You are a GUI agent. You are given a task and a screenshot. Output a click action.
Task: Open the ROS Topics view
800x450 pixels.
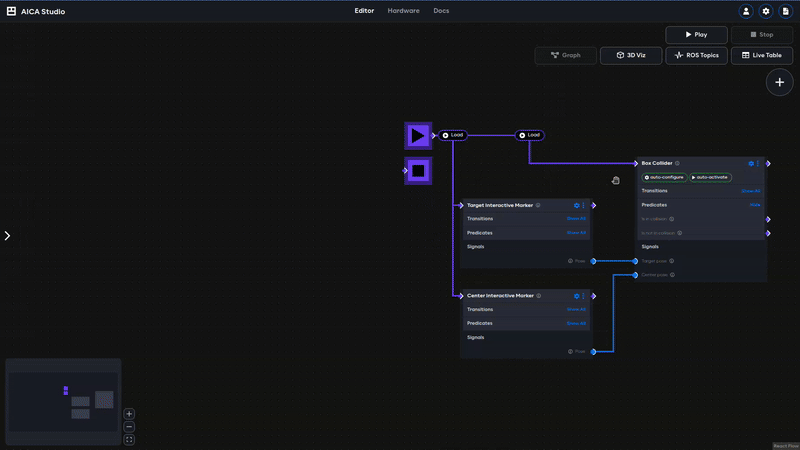point(696,55)
